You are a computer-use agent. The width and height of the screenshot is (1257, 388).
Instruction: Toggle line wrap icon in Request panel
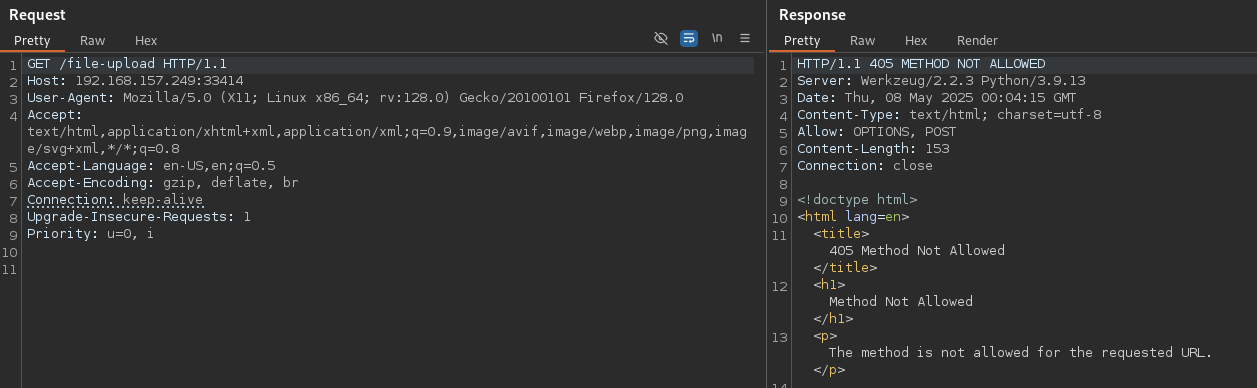(689, 38)
